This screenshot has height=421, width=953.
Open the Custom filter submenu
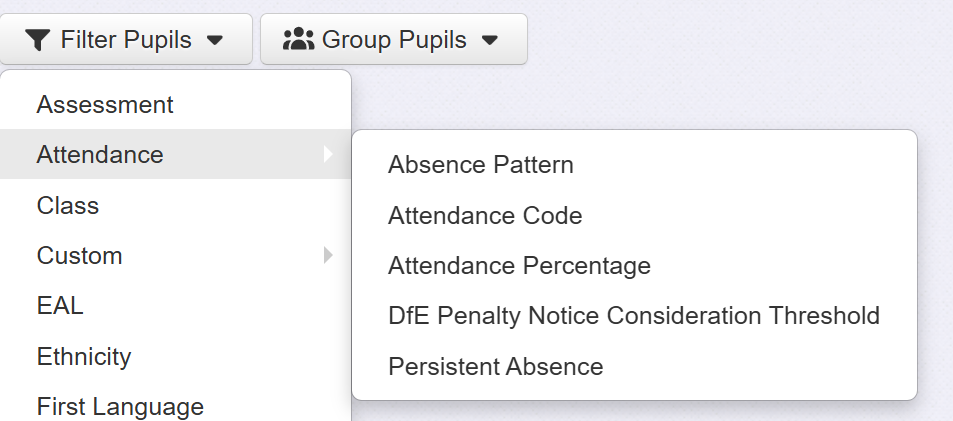pyautogui.click(x=80, y=255)
